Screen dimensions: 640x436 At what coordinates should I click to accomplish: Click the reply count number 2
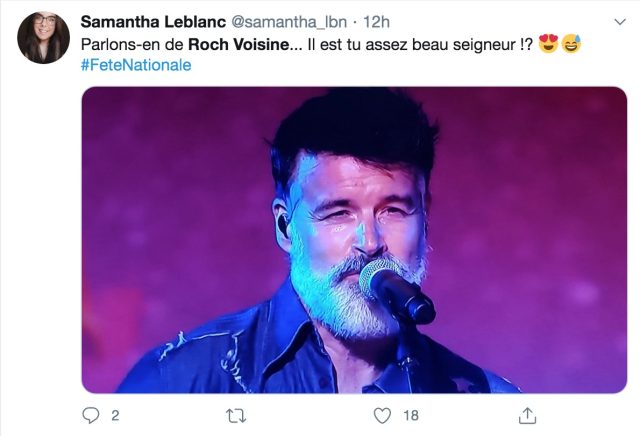(115, 416)
